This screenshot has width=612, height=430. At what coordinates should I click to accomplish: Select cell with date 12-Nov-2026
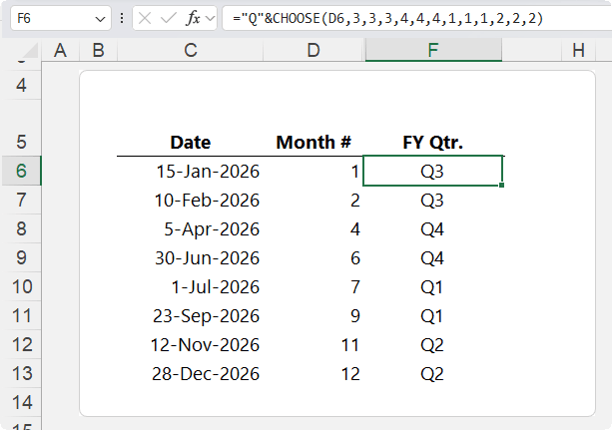pyautogui.click(x=190, y=344)
